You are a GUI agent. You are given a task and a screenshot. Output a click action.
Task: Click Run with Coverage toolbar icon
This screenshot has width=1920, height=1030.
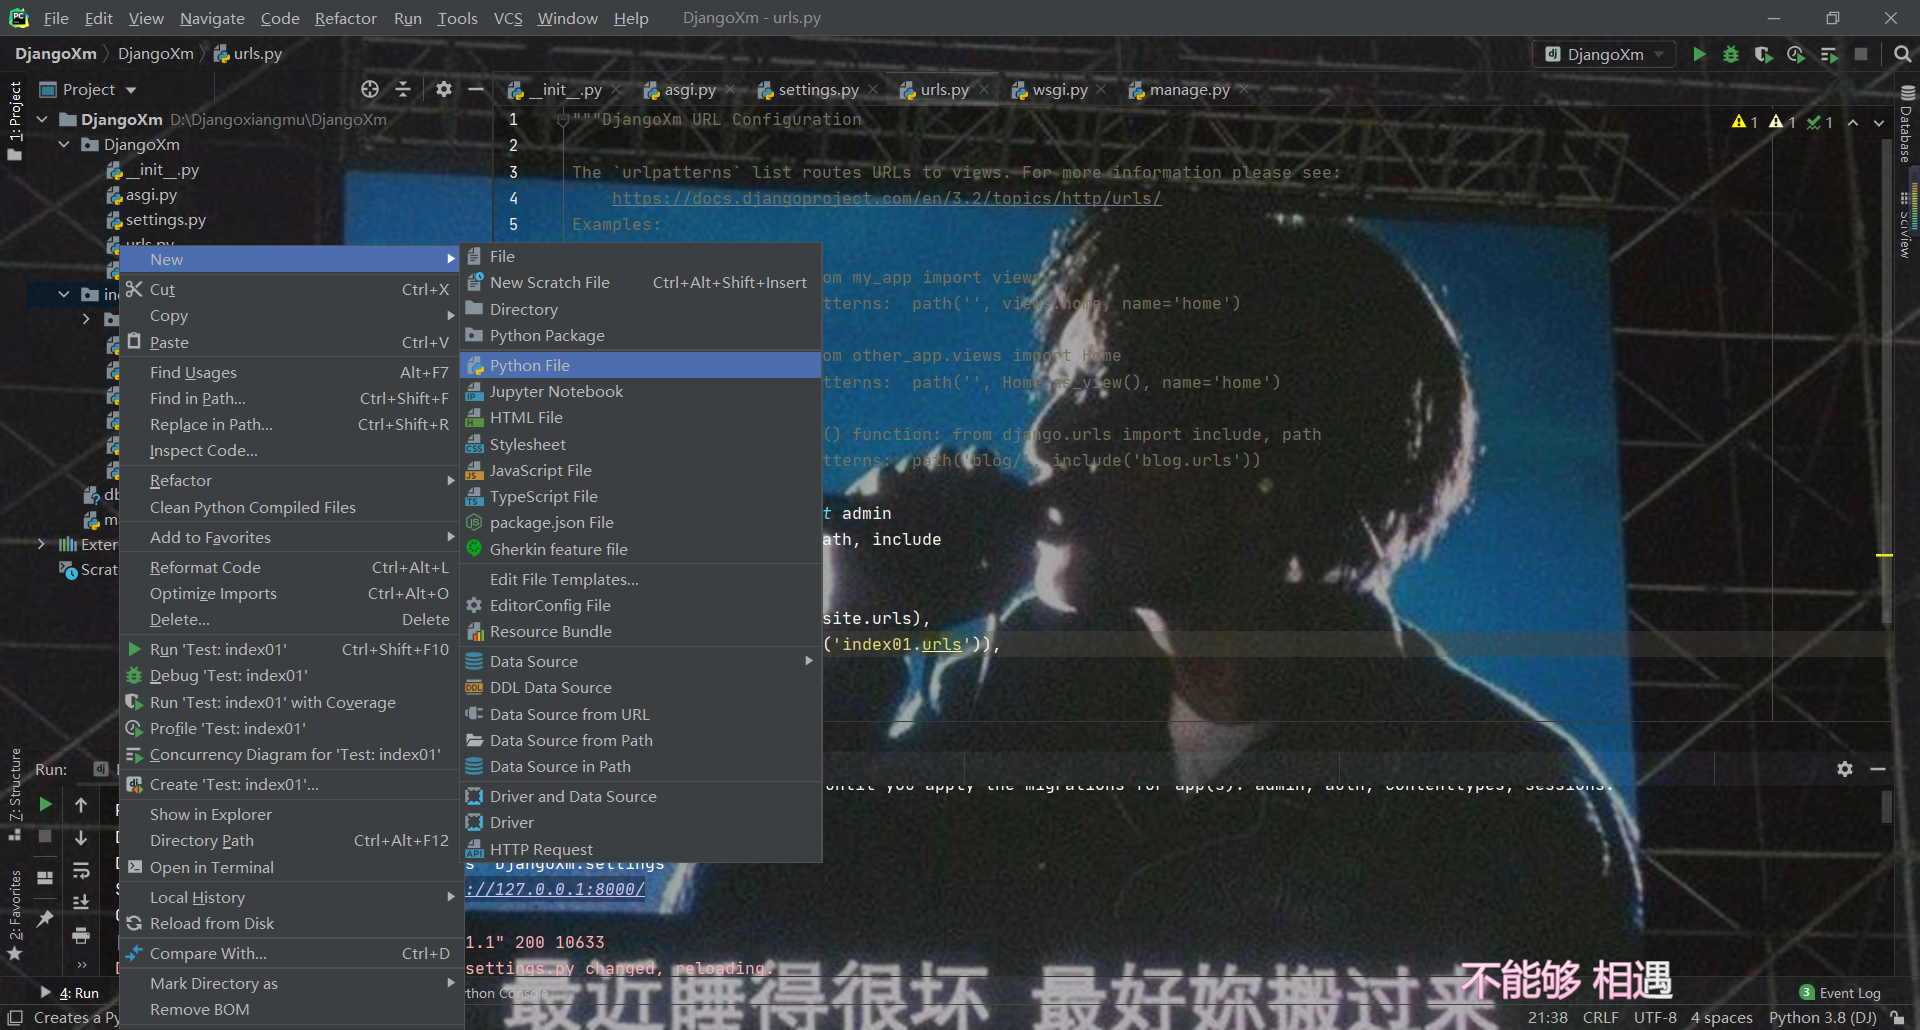coord(1764,54)
